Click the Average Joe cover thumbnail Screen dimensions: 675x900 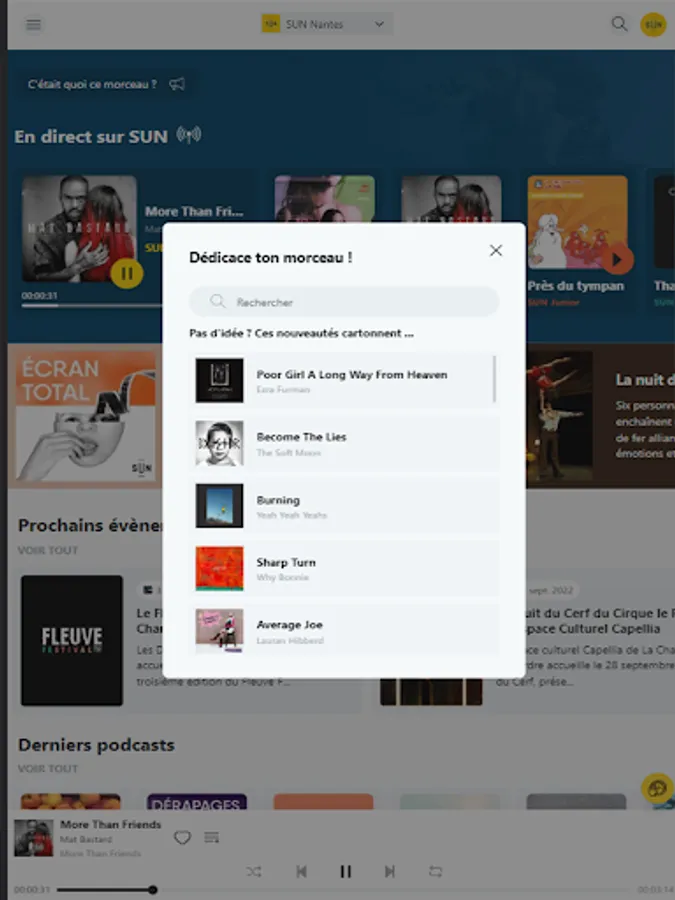click(219, 631)
